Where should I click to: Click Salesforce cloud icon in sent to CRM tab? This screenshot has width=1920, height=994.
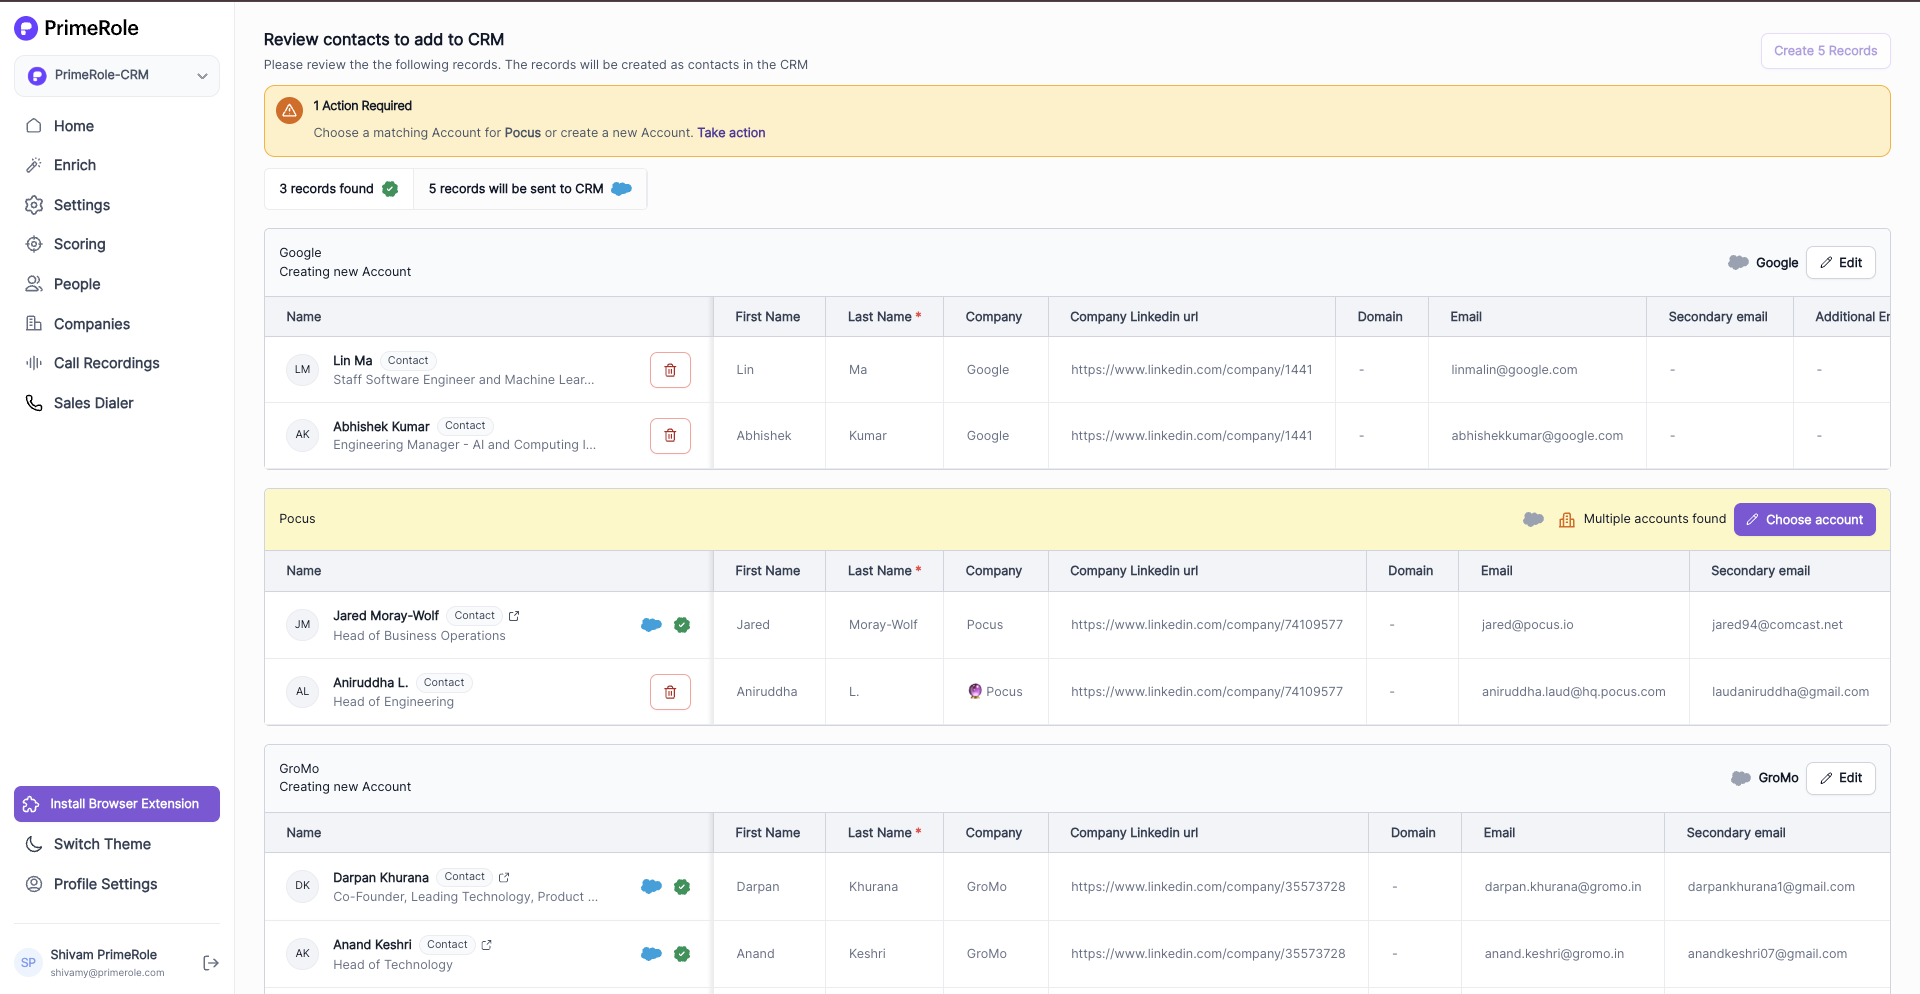621,189
